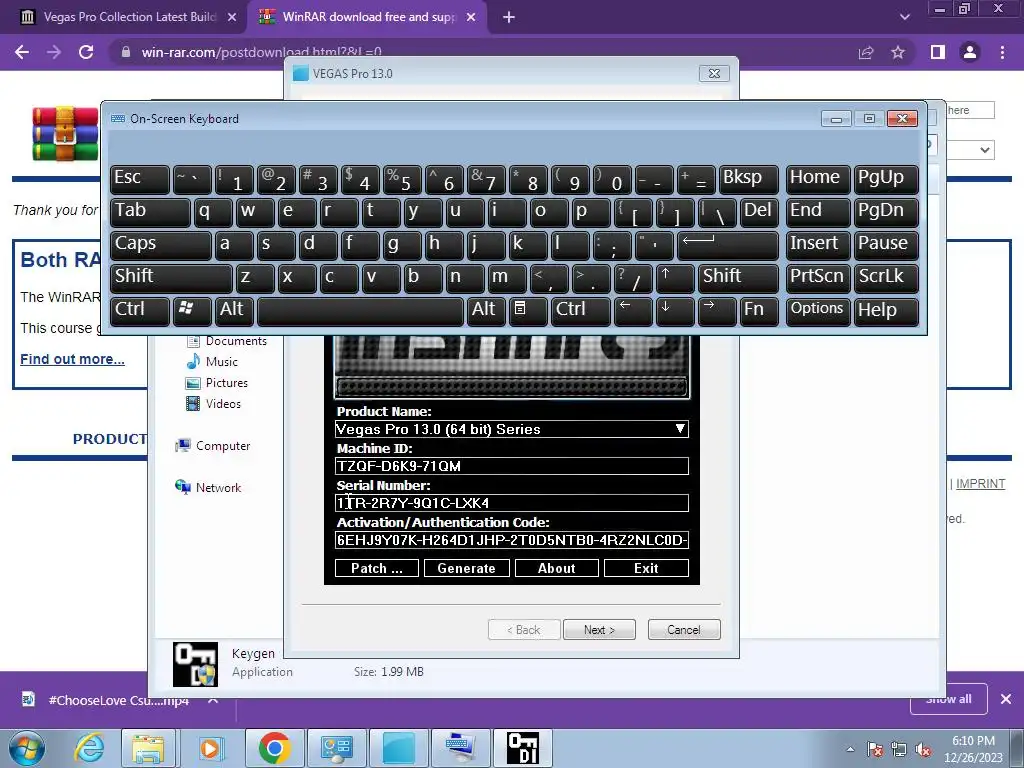Screen dimensions: 1024x768
Task: Switch to On-Screen Keyboard taskbar icon
Action: [460, 748]
